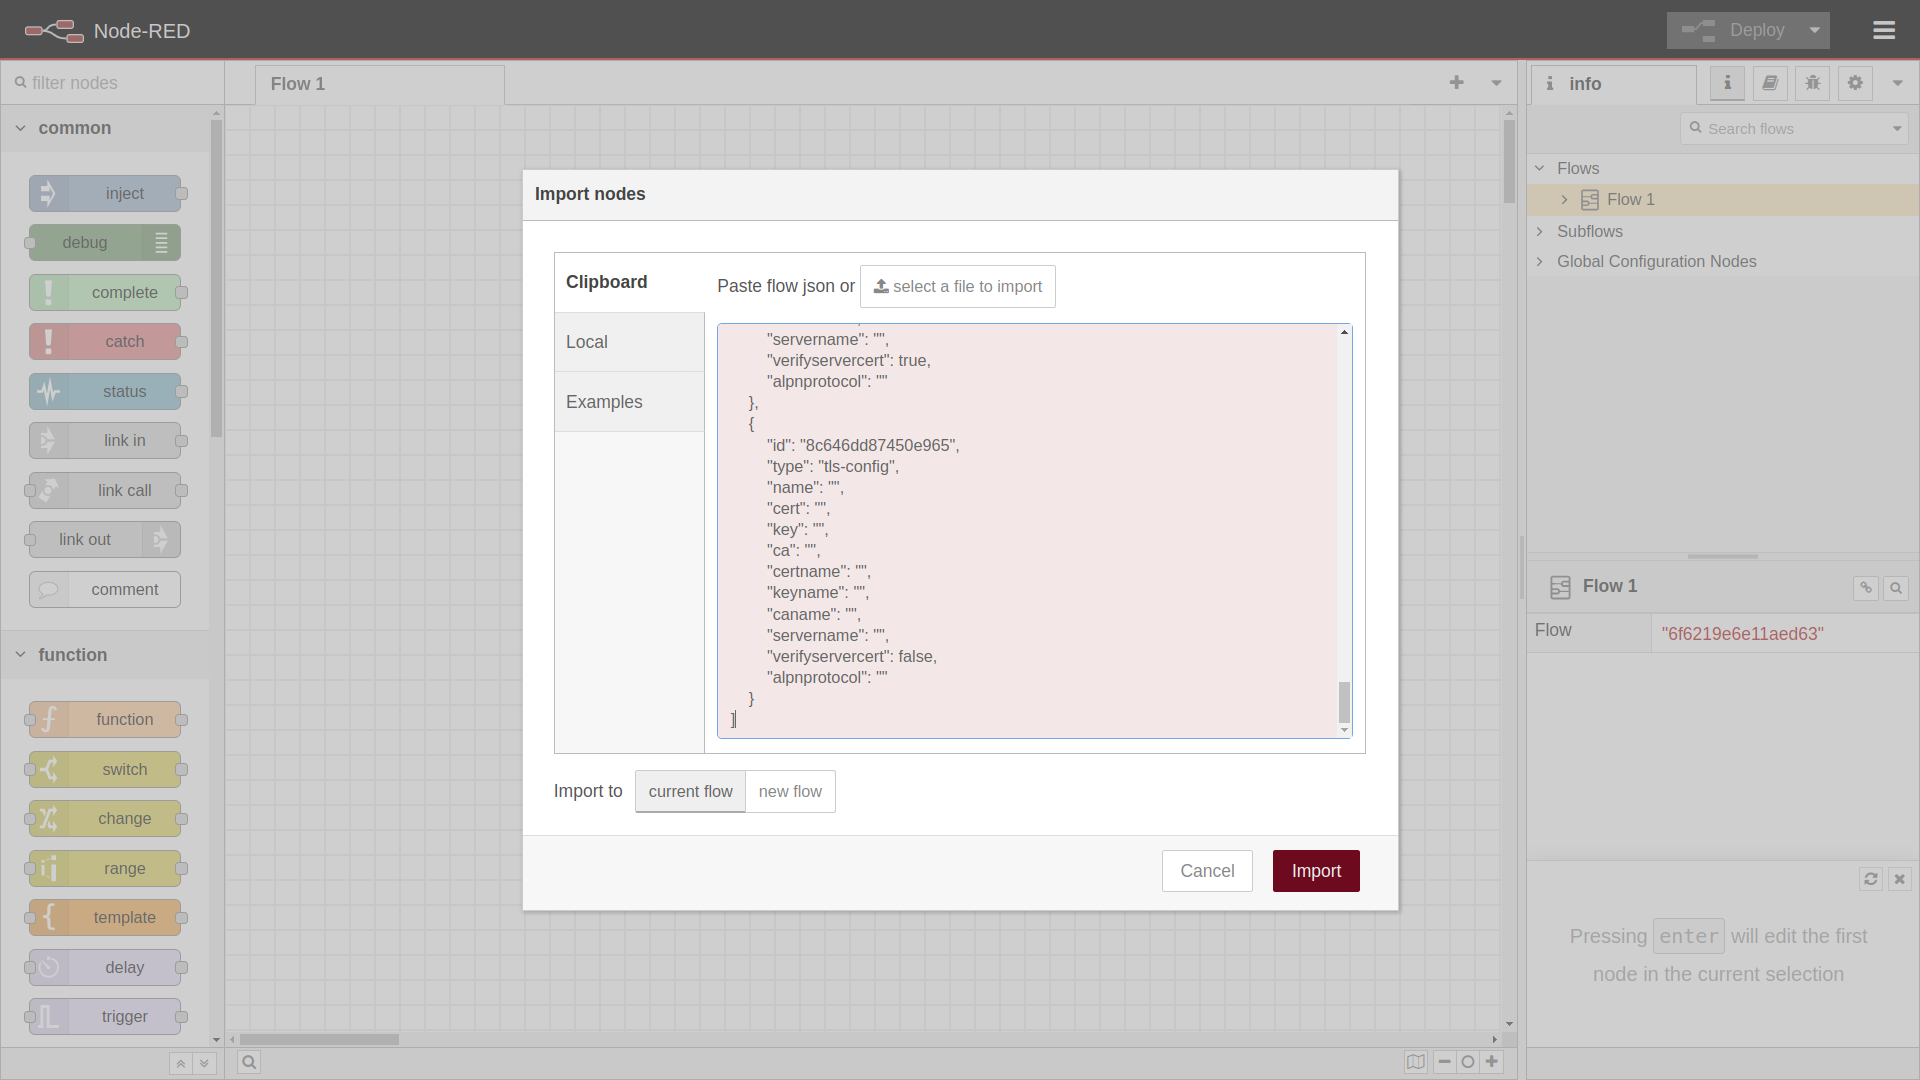
Task: Click the workspace horizontal scrollbar thumb
Action: [319, 1039]
